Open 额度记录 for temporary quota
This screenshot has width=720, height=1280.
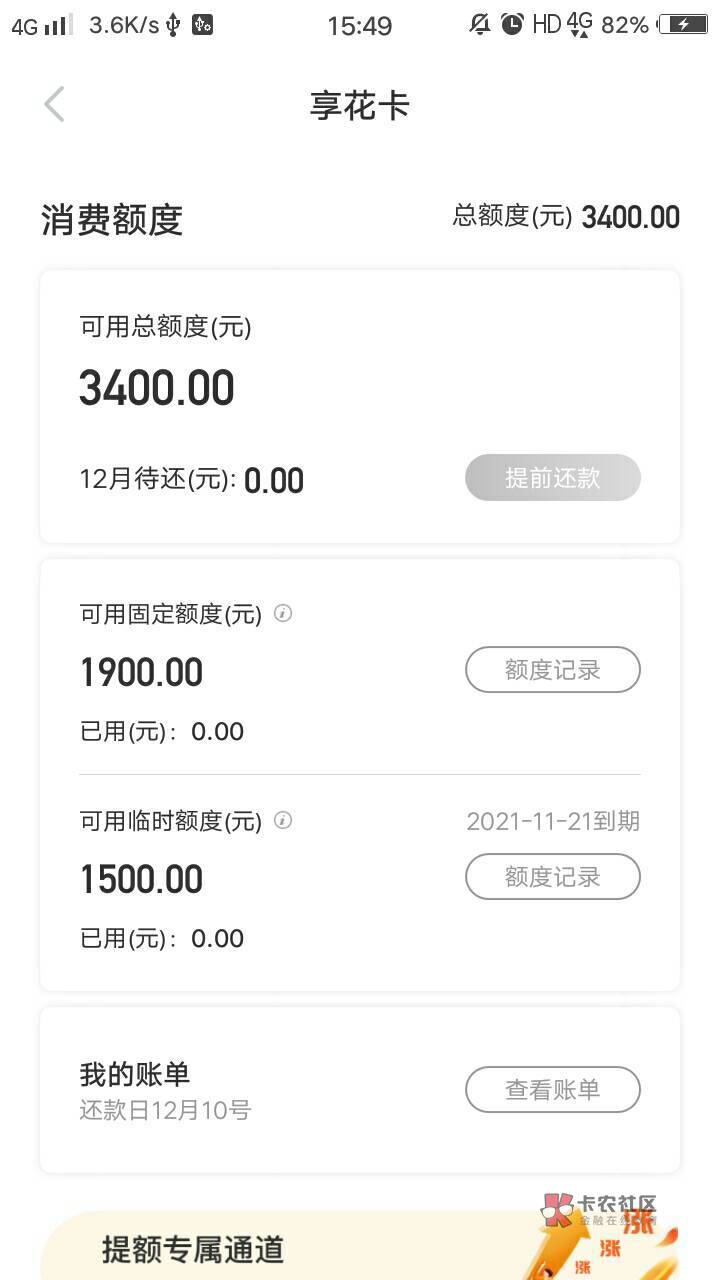coord(552,877)
